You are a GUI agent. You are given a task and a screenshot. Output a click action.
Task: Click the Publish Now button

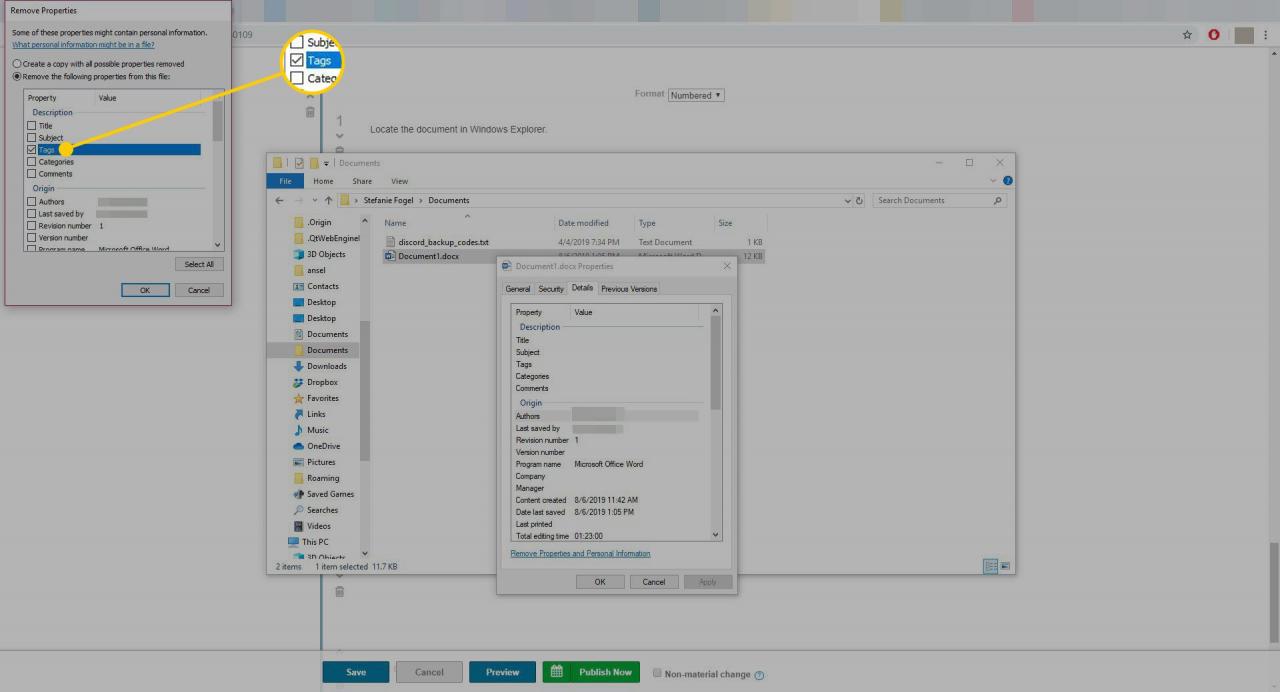tap(591, 672)
